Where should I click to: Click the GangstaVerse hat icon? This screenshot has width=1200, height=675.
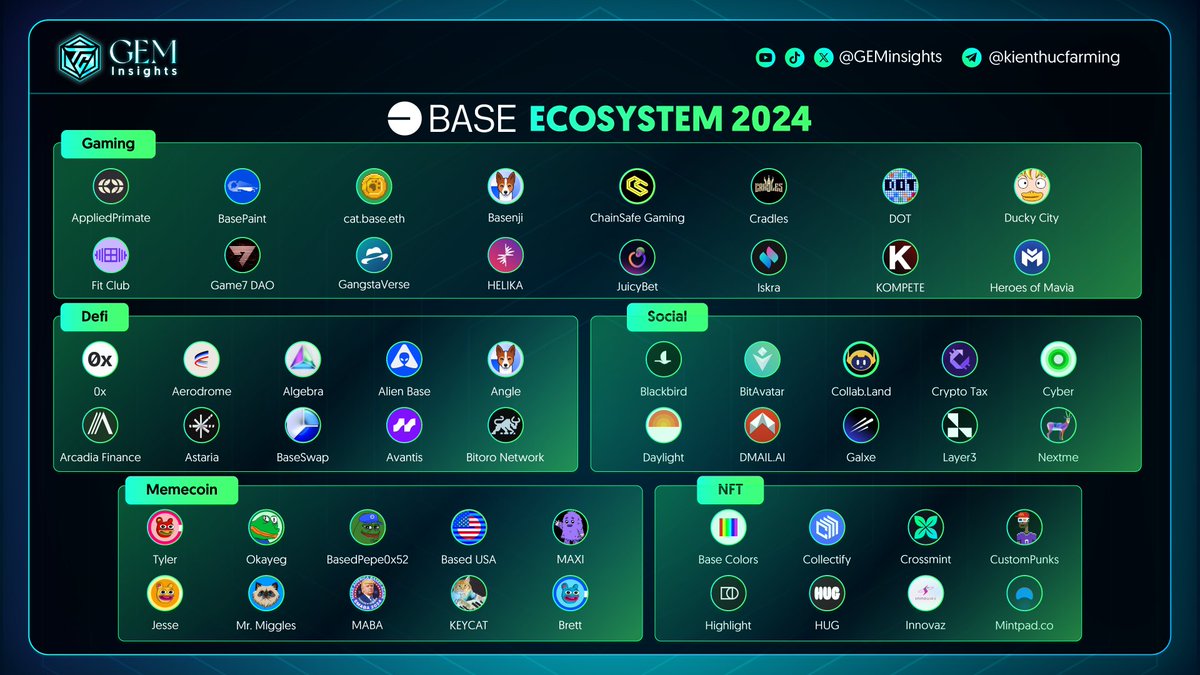click(x=374, y=255)
